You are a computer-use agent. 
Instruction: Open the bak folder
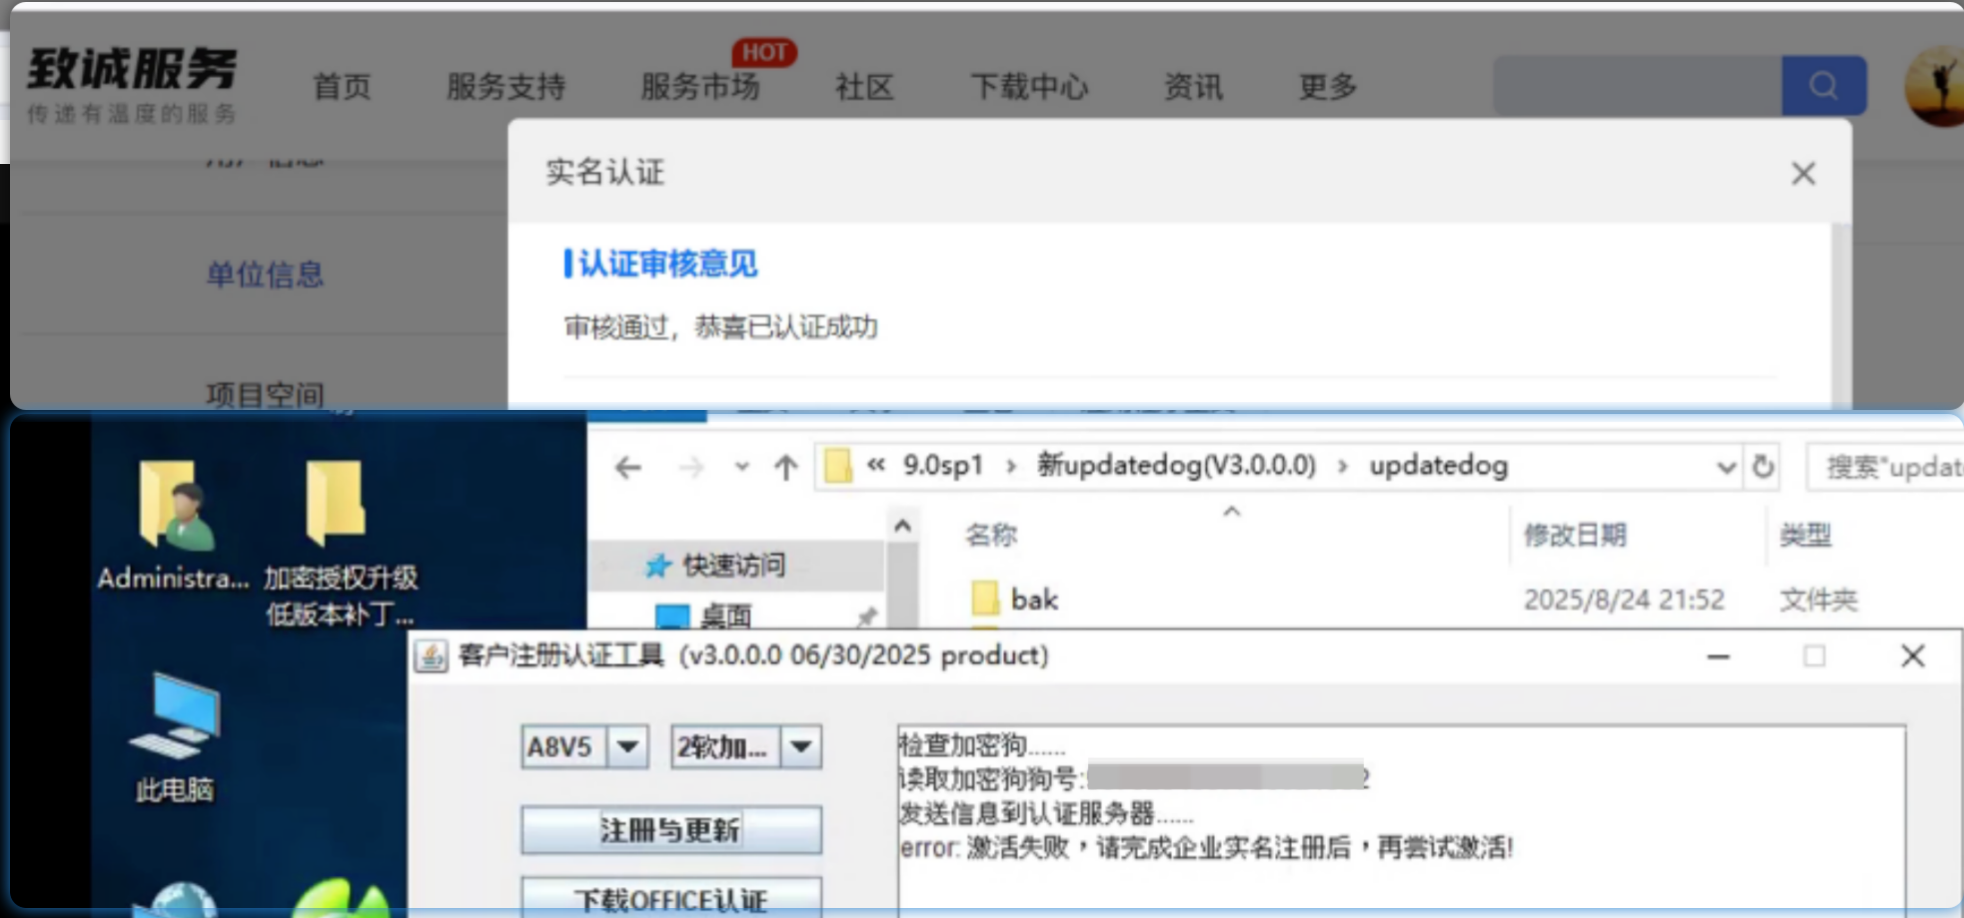[x=1013, y=599]
